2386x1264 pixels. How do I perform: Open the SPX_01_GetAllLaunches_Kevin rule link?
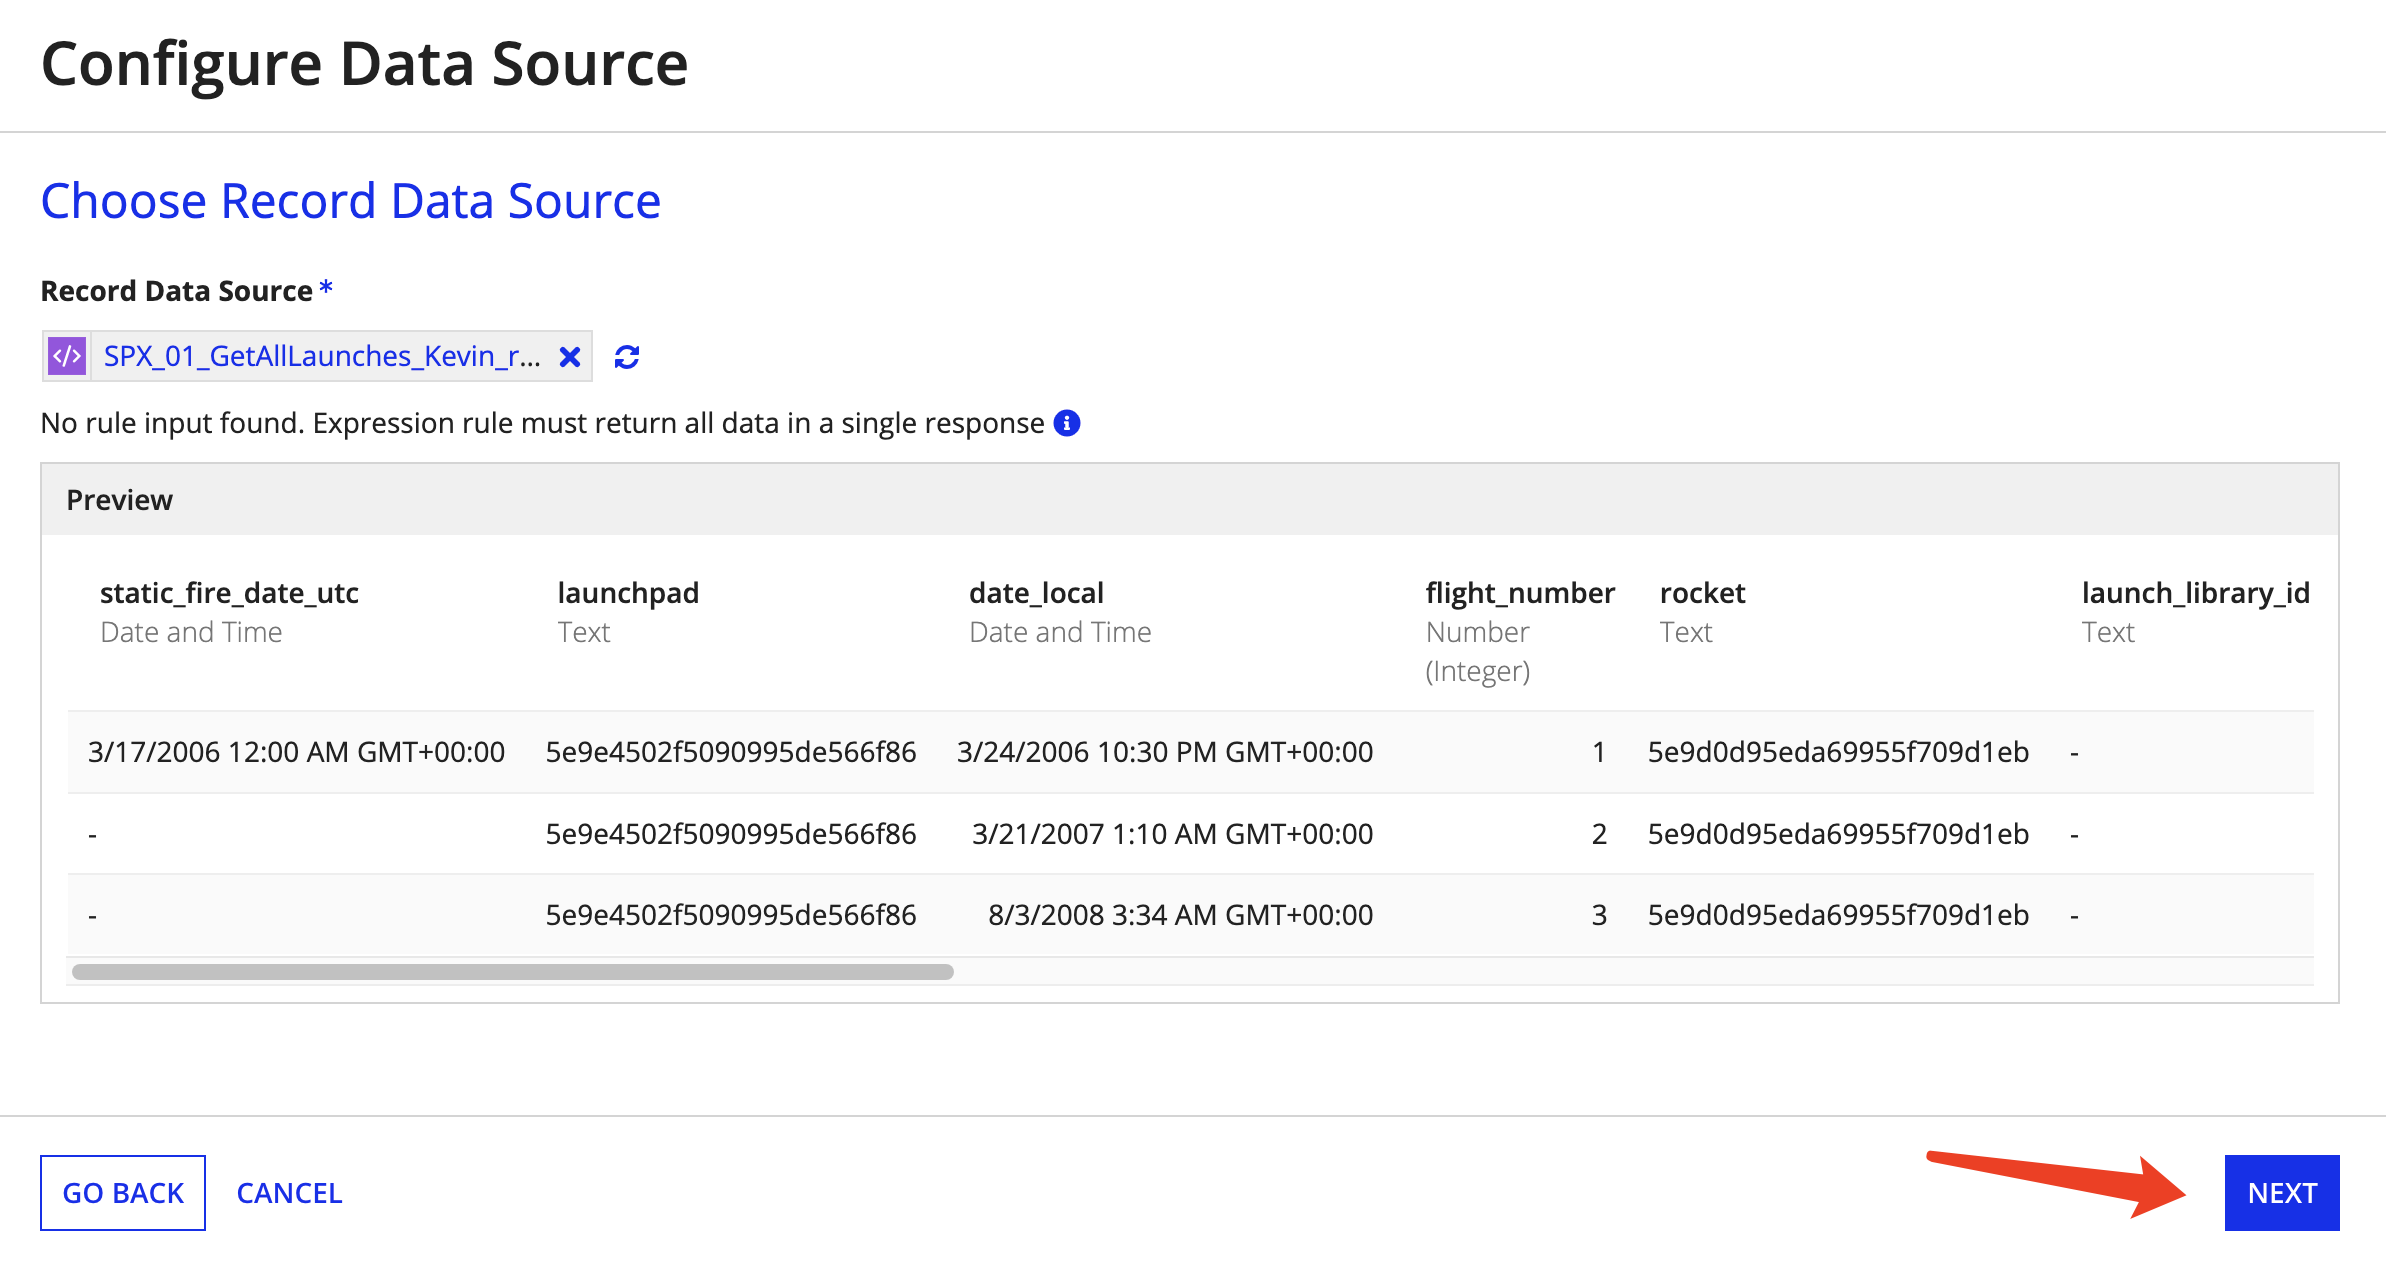(322, 356)
